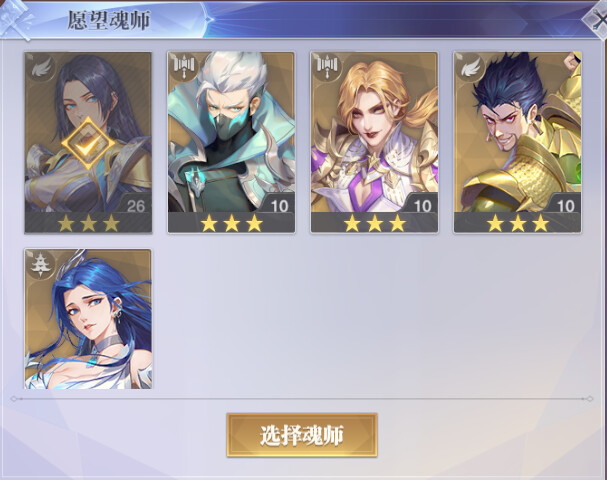The width and height of the screenshot is (607, 480).
Task: Click wing class icon on golden-armored man card
Action: click(470, 68)
